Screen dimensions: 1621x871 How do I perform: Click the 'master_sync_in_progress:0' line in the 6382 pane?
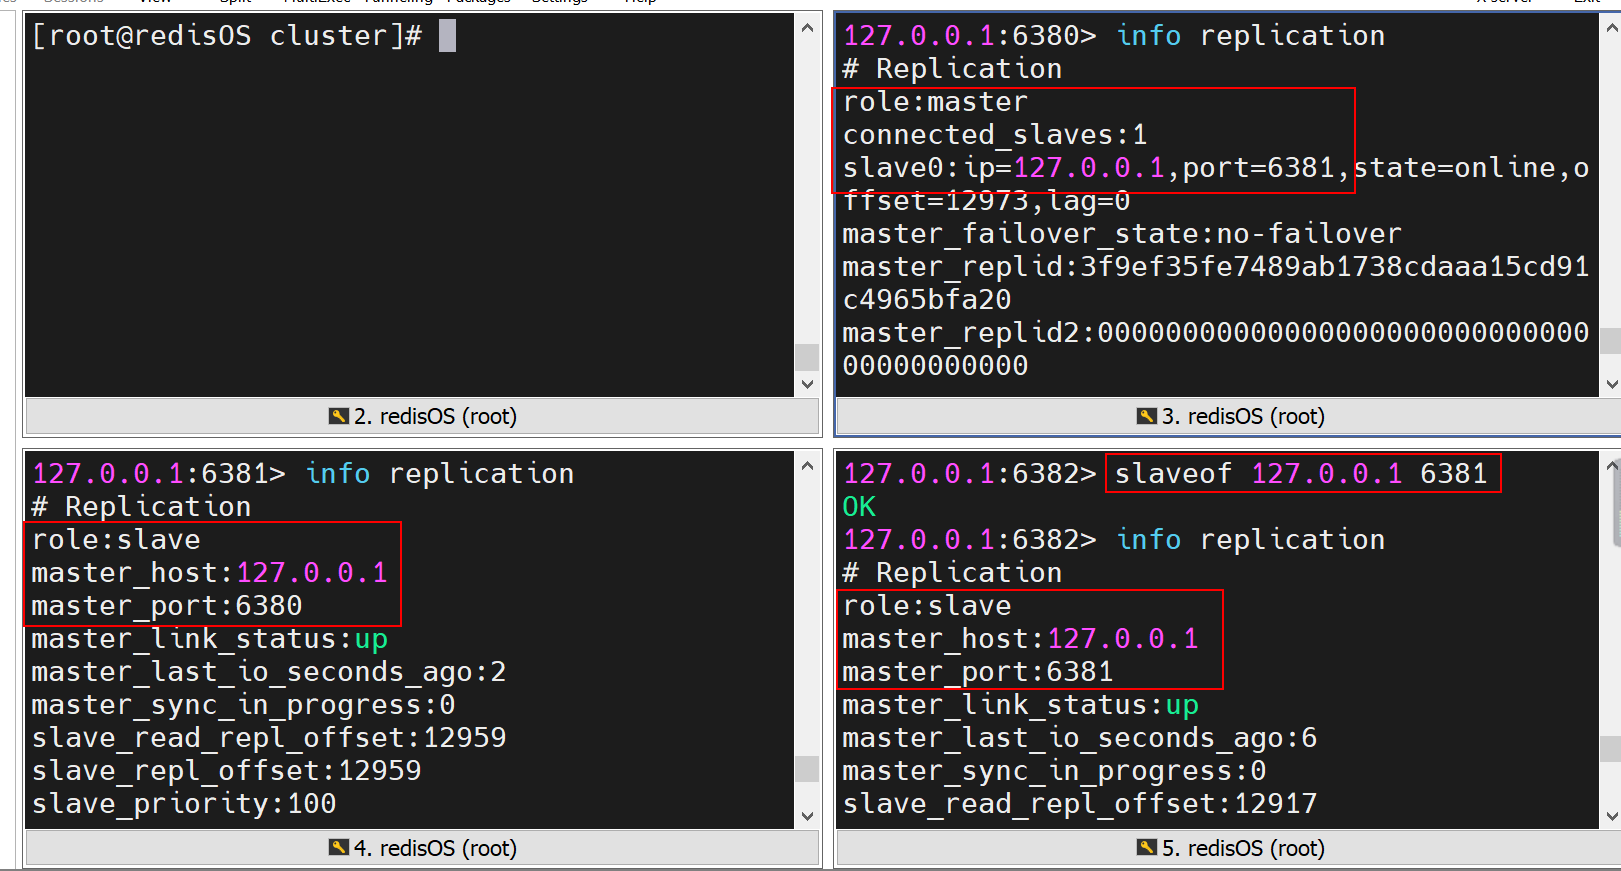click(1054, 771)
